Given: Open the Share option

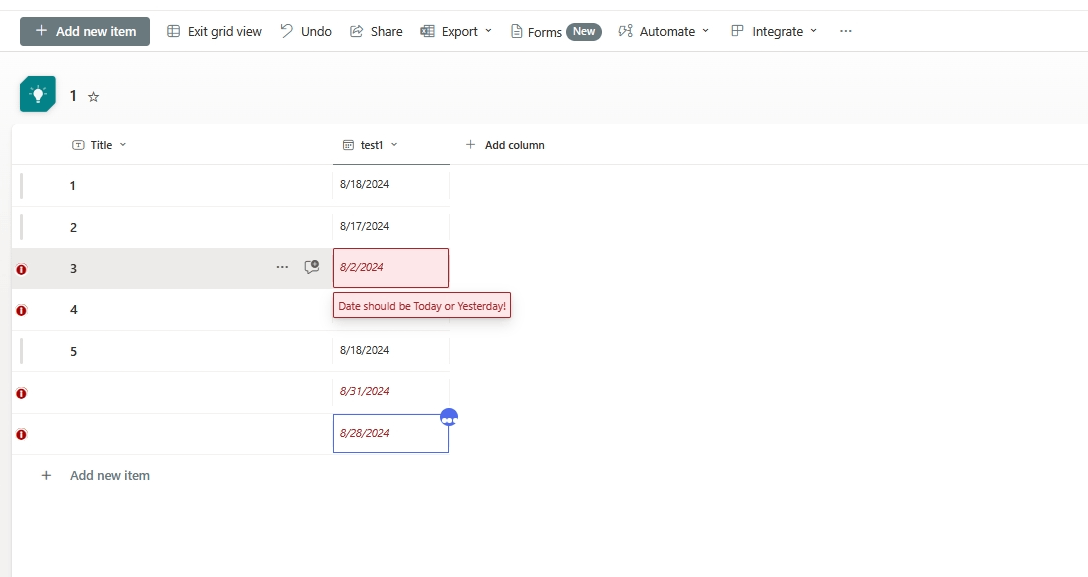Looking at the screenshot, I should pos(376,31).
